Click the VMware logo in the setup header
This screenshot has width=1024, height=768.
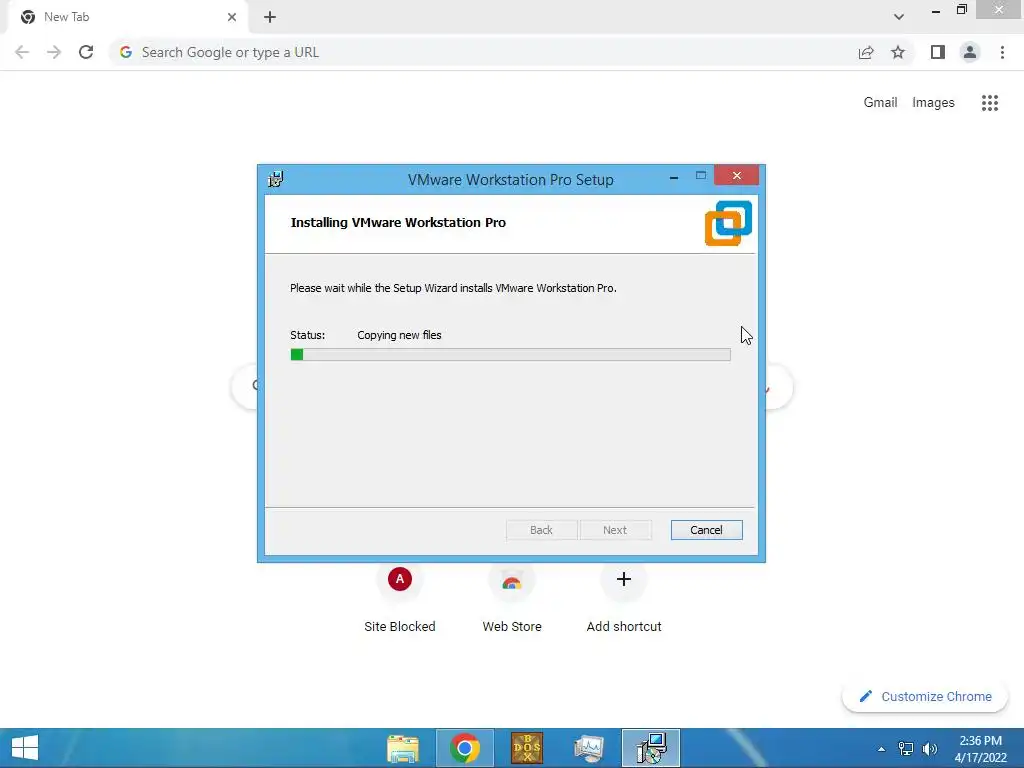tap(728, 223)
